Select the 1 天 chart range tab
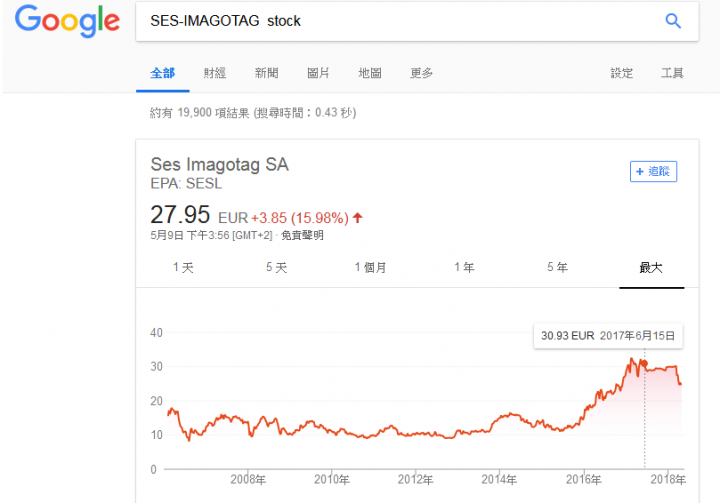 click(x=183, y=267)
